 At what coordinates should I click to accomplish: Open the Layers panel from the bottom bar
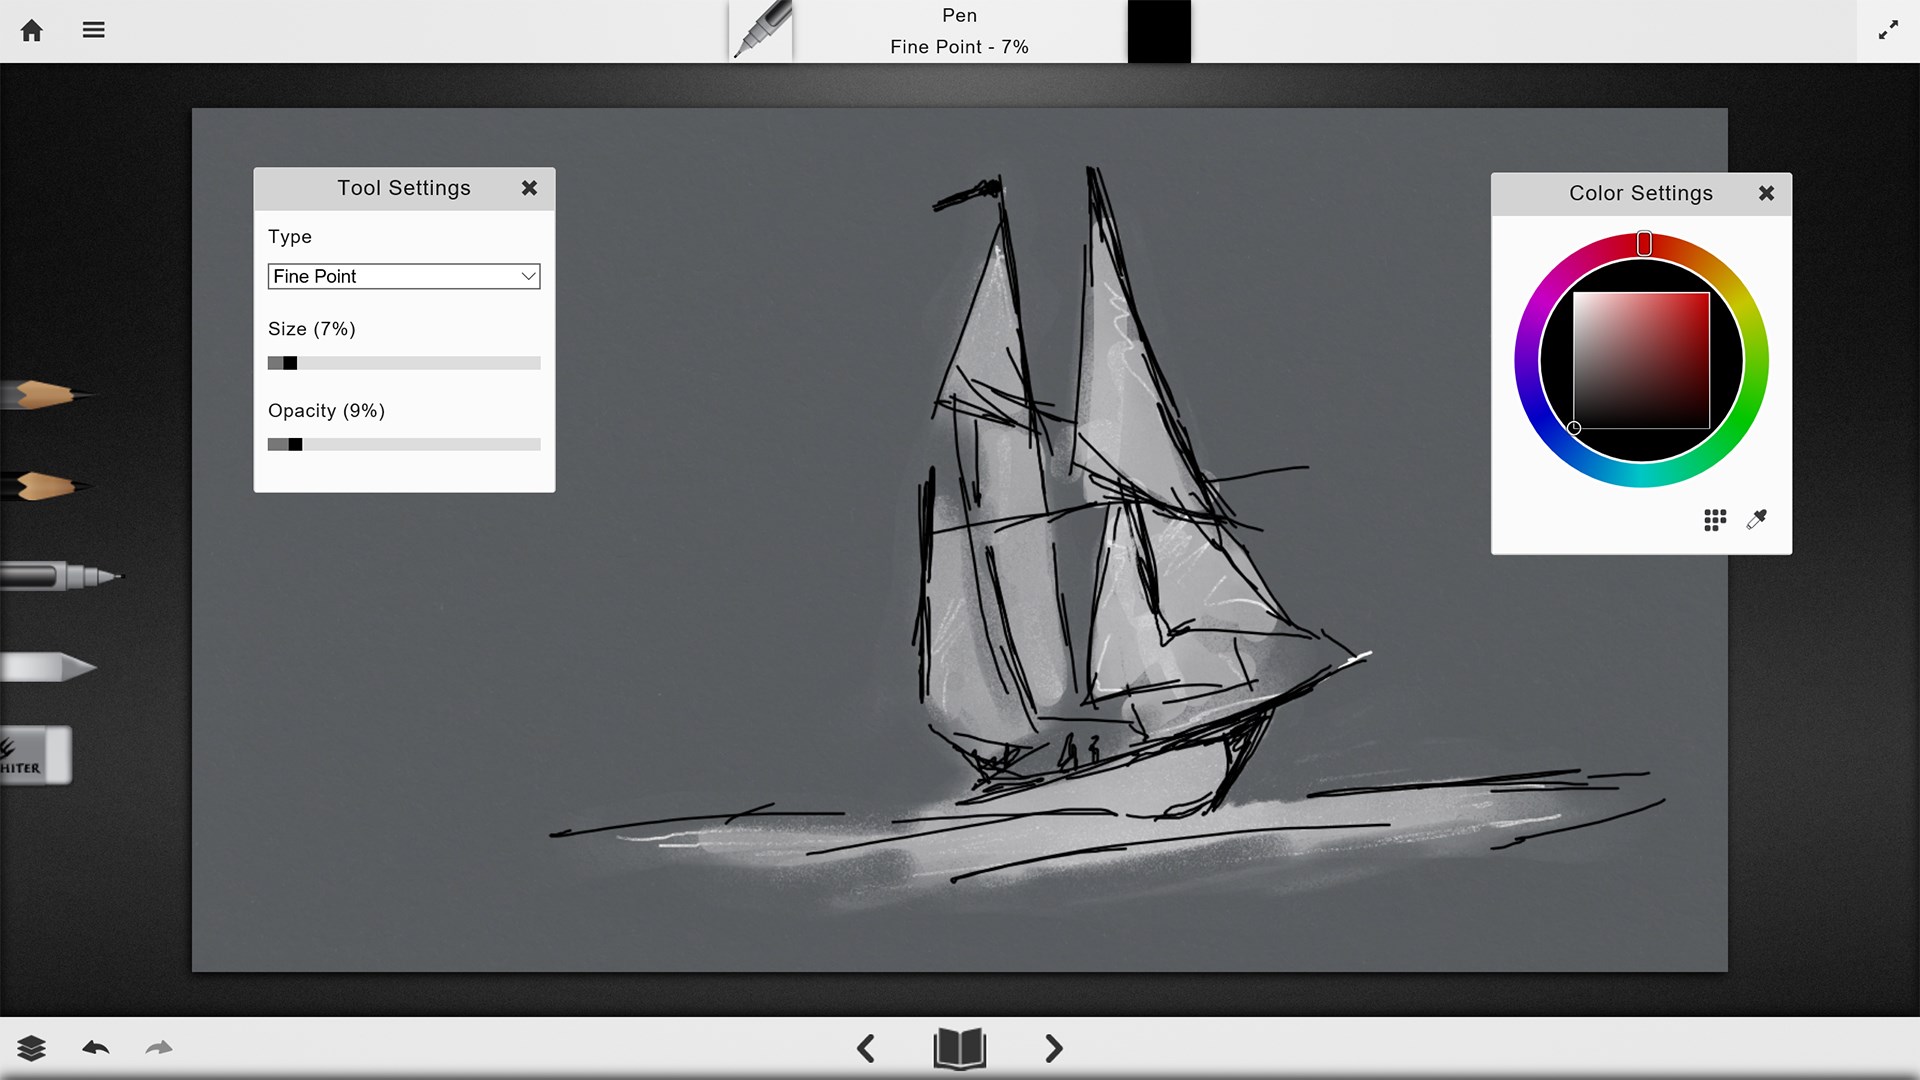[x=33, y=1048]
